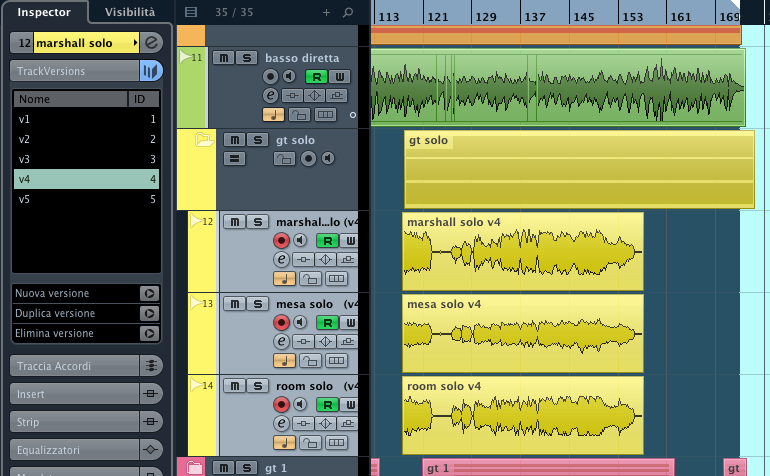Click the green basso diretta color strip
Viewport: 770px width, 476px height.
191,87
